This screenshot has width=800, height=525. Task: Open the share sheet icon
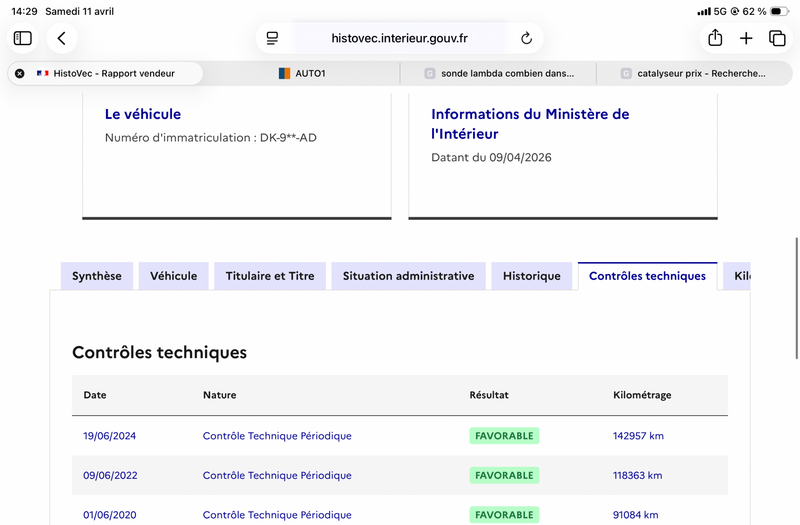coord(715,38)
